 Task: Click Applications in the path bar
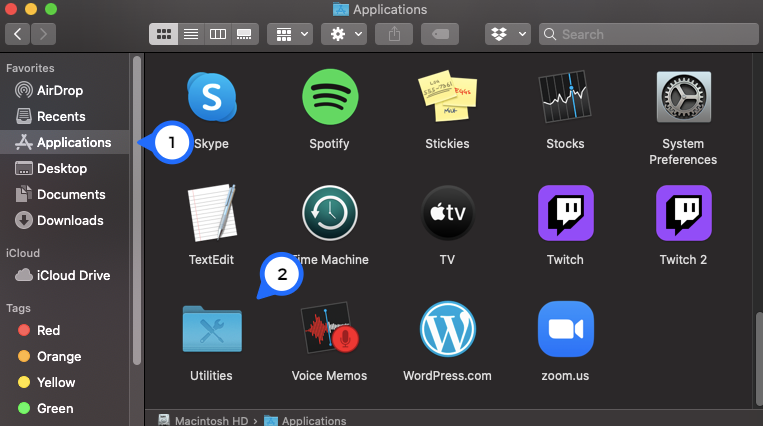pos(305,420)
